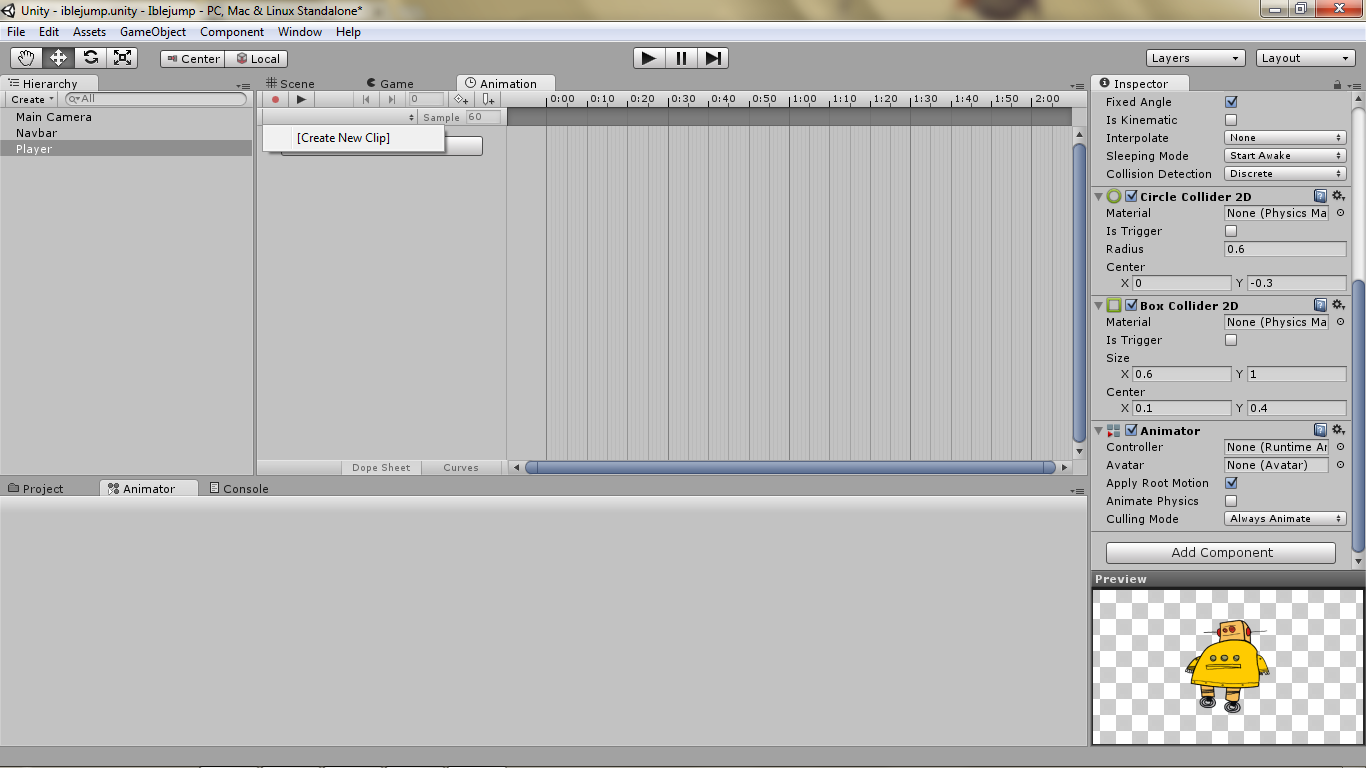The image size is (1366, 768).
Task: Select the Hand (pan) tool
Action: [26, 57]
